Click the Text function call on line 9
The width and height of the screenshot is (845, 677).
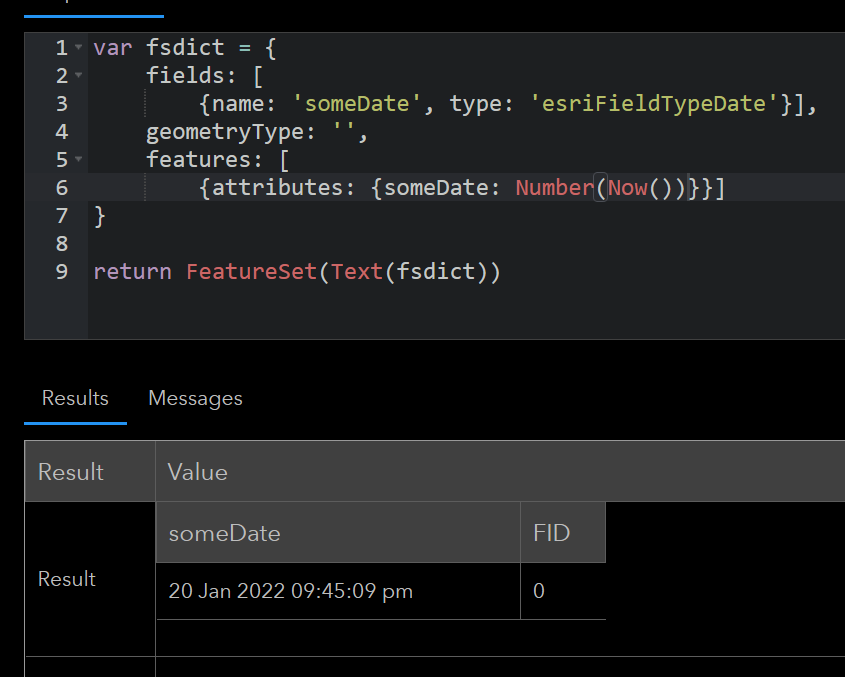[356, 271]
